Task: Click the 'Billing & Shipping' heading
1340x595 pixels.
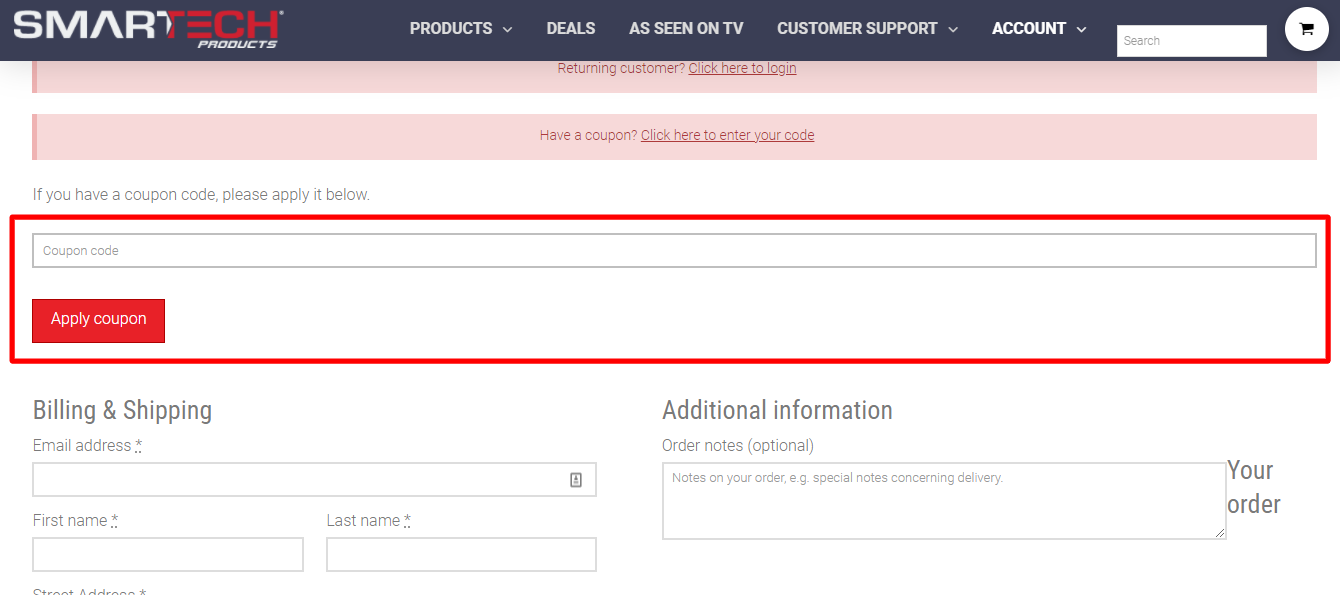Action: 122,410
